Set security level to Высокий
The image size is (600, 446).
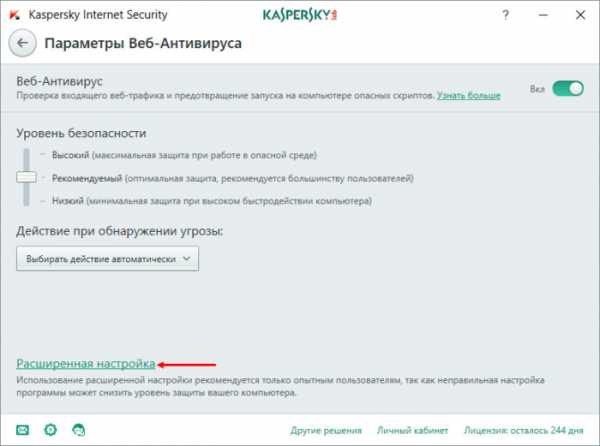click(x=70, y=155)
